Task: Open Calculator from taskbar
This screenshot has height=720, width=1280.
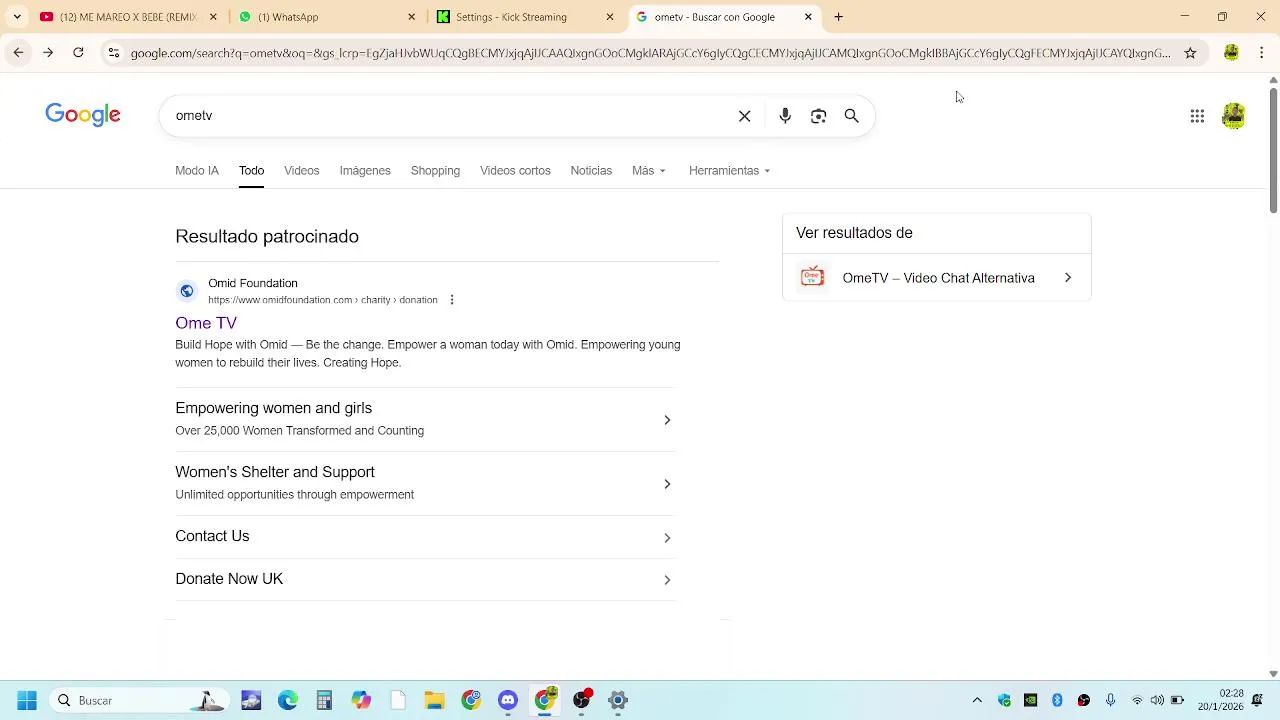Action: 324,700
